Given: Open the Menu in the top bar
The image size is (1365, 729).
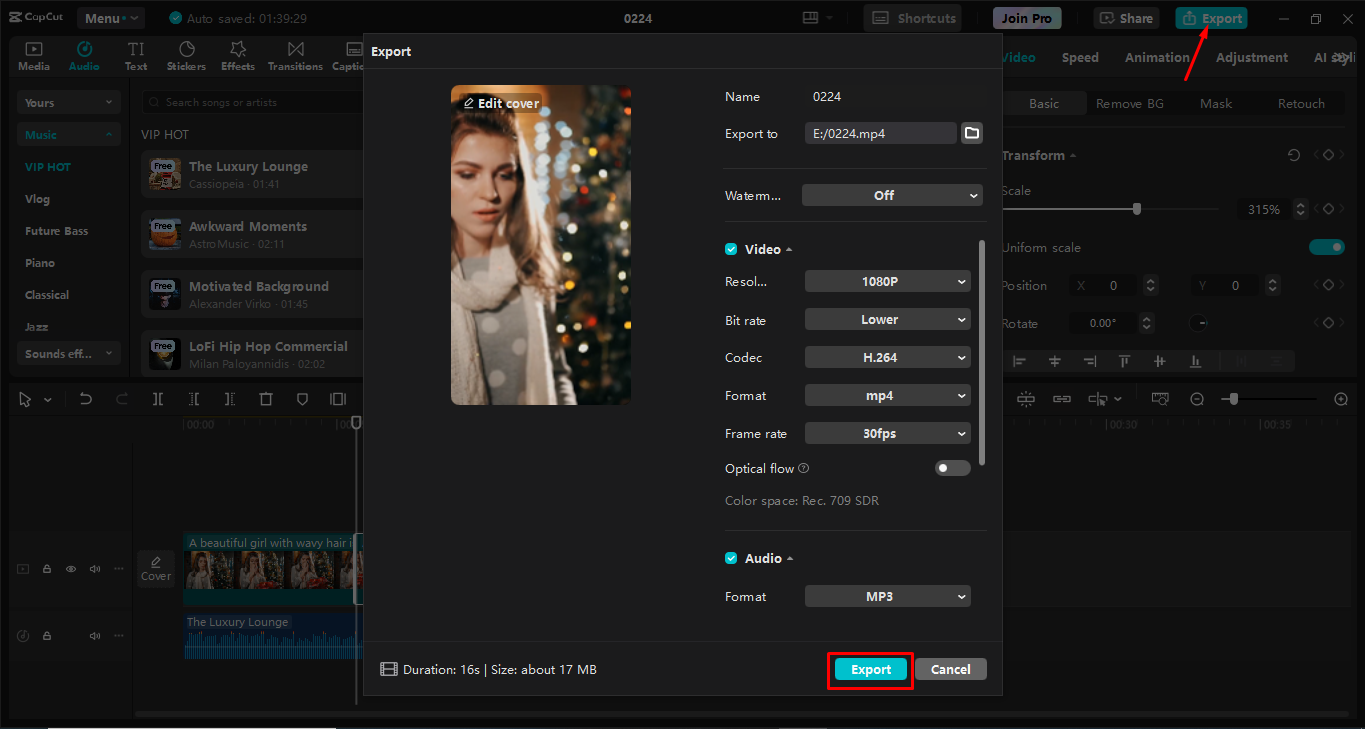Looking at the screenshot, I should 110,17.
